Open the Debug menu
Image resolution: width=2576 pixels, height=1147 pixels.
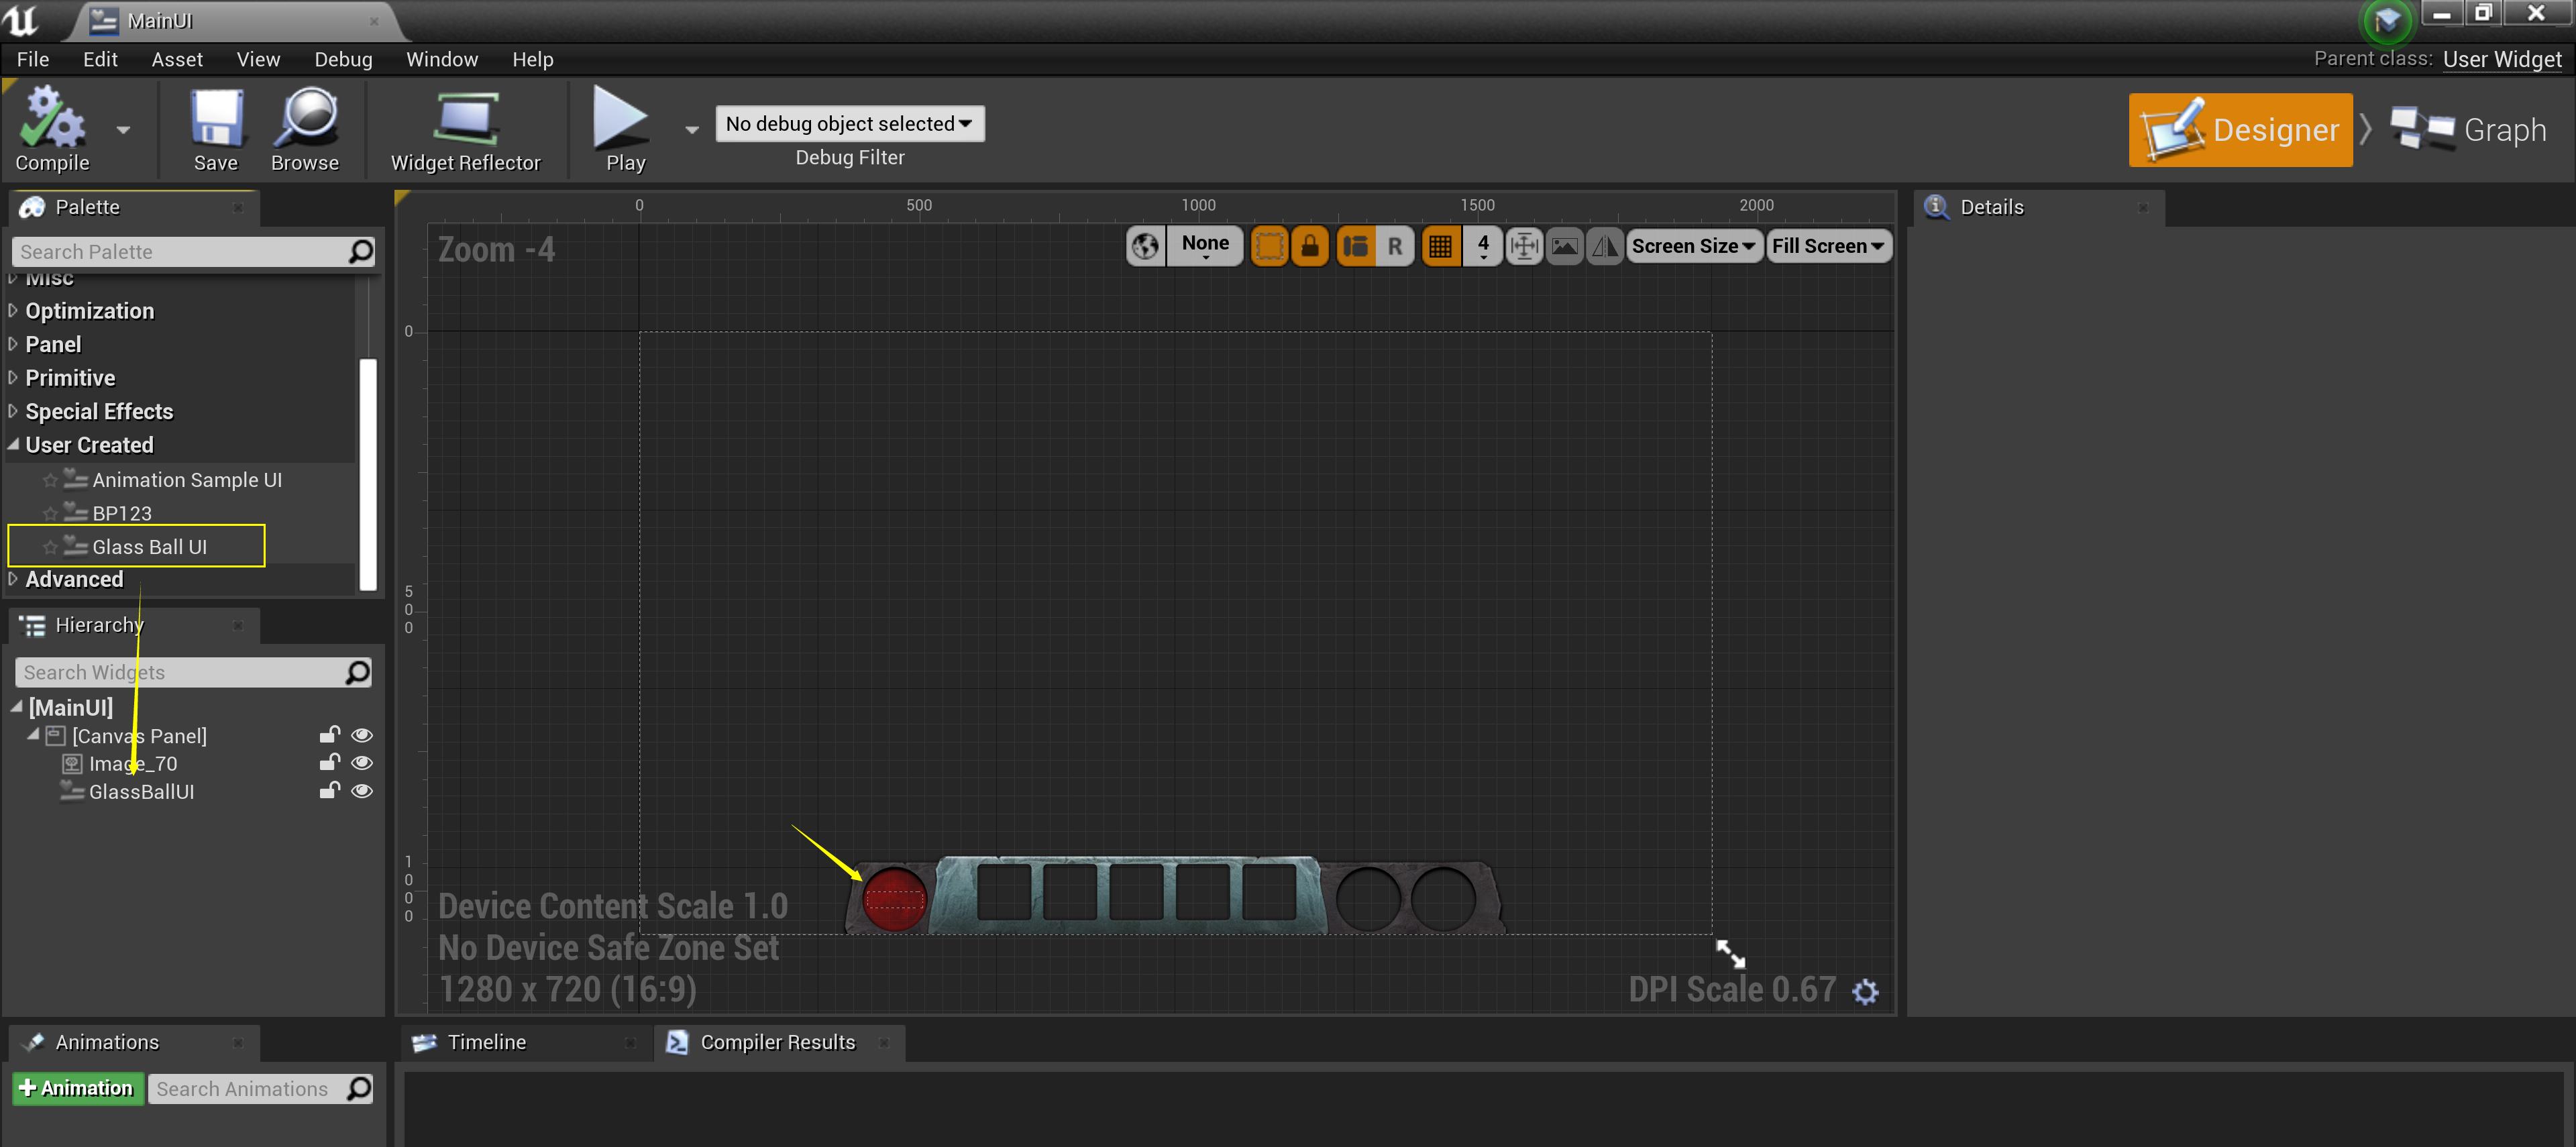(343, 59)
